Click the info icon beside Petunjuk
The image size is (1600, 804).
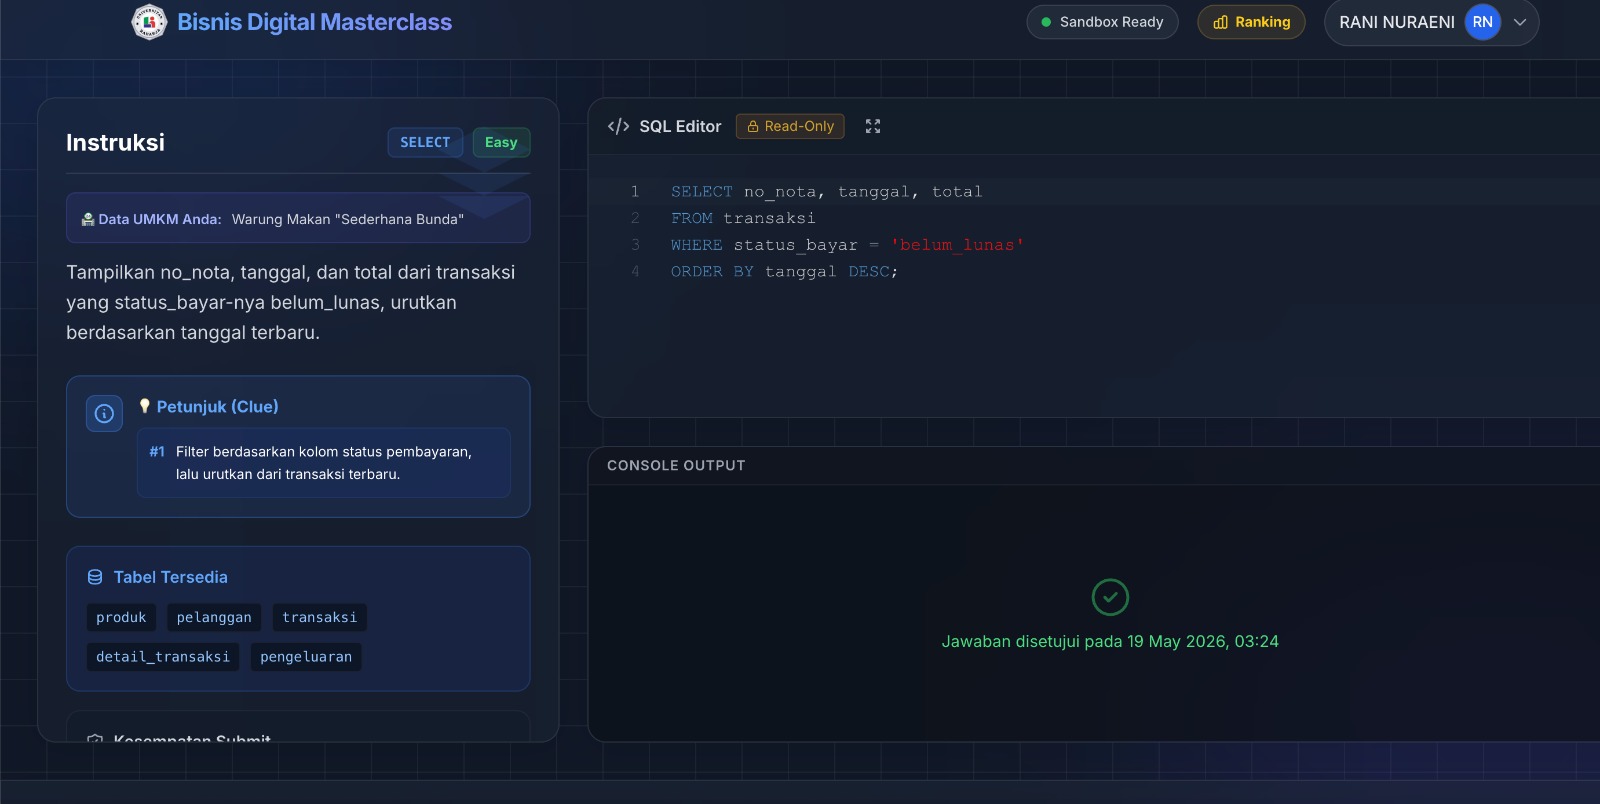(x=104, y=413)
